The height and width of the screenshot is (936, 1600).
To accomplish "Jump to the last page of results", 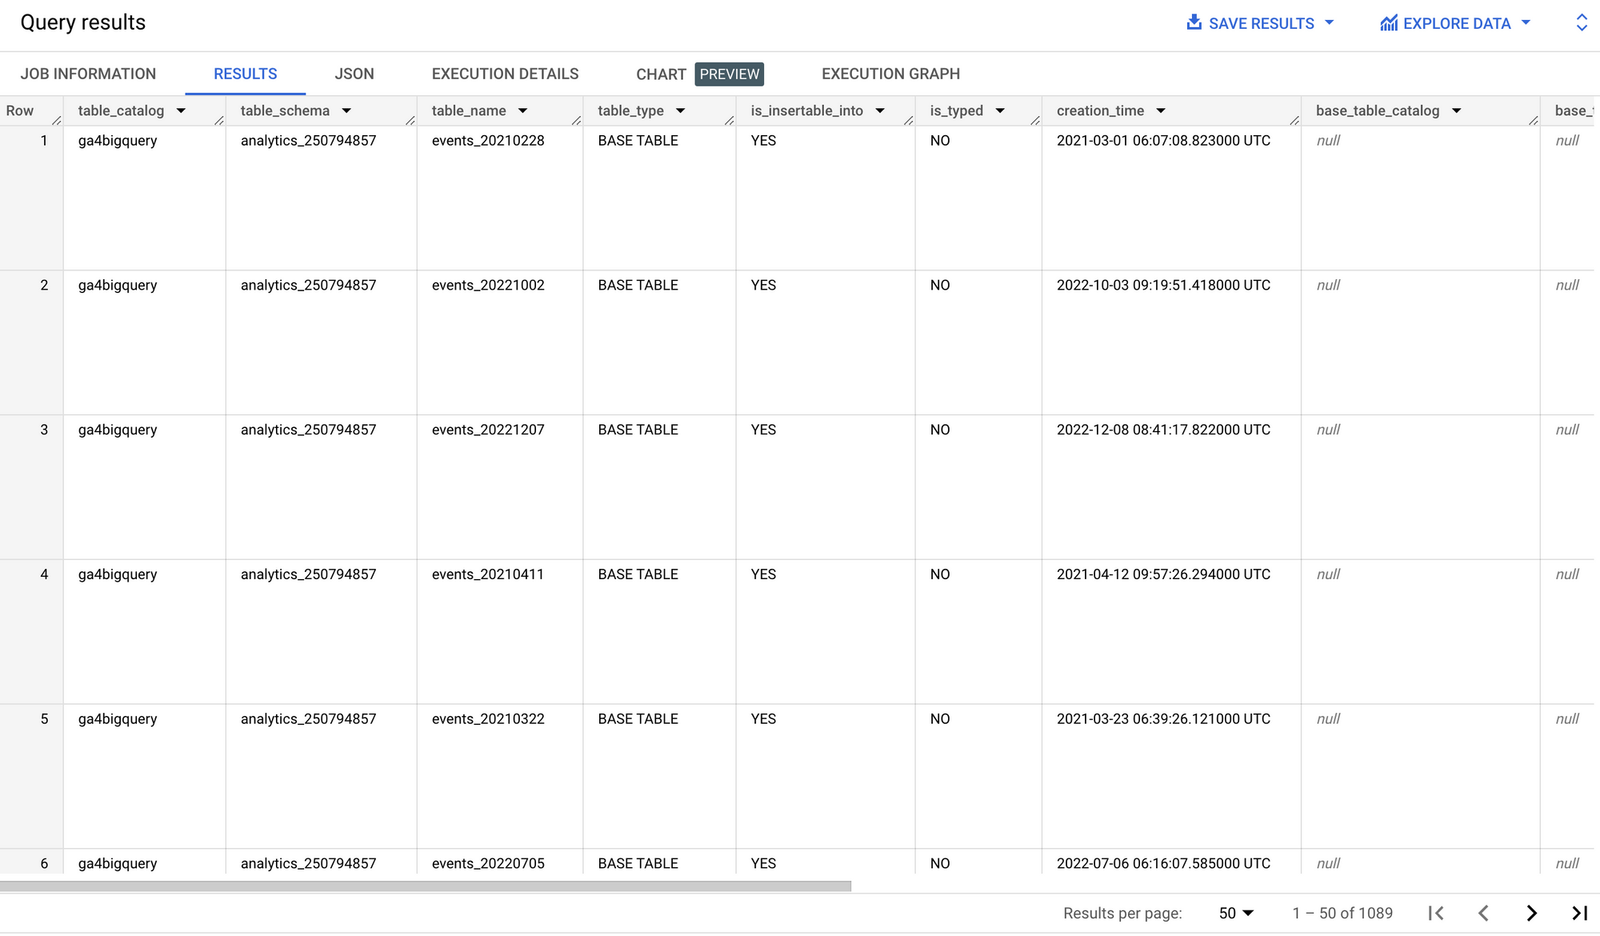I will tap(1578, 912).
